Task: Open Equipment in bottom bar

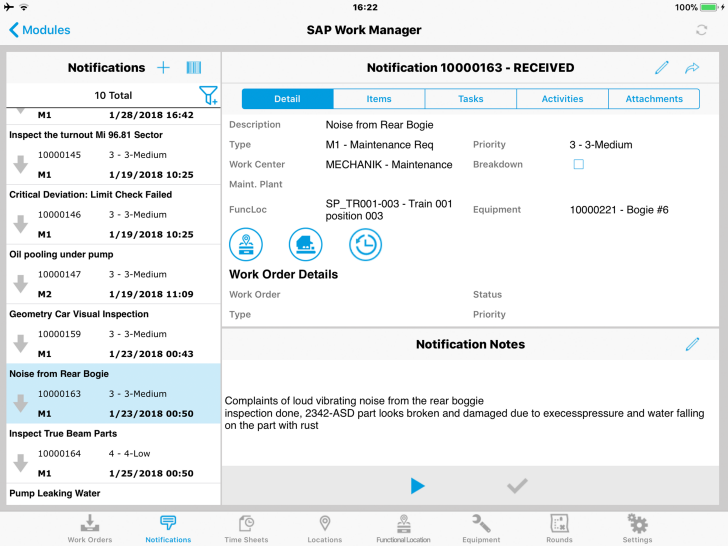Action: click(x=481, y=528)
